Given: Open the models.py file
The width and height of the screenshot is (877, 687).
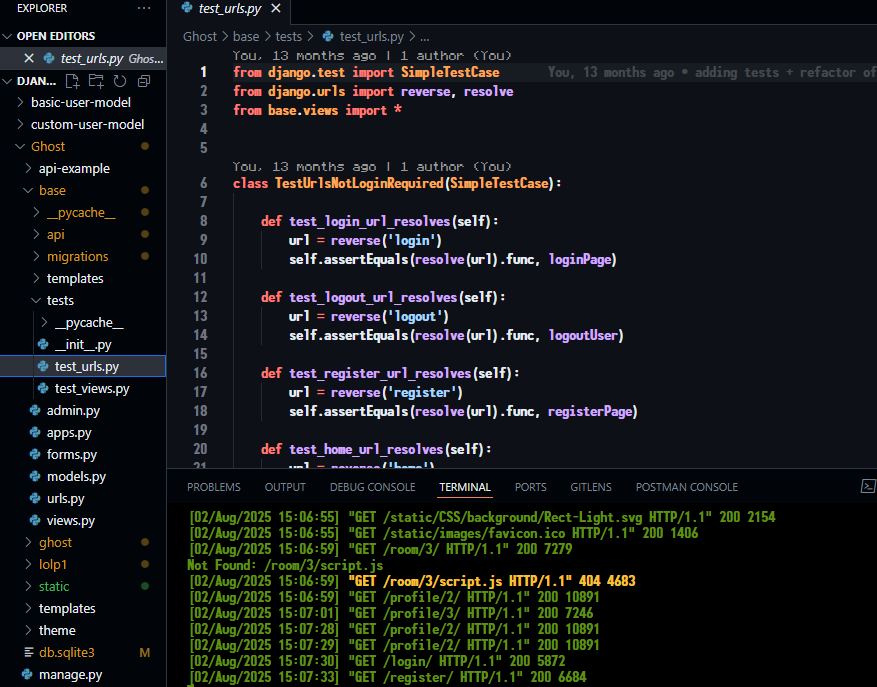Looking at the screenshot, I should click(76, 477).
